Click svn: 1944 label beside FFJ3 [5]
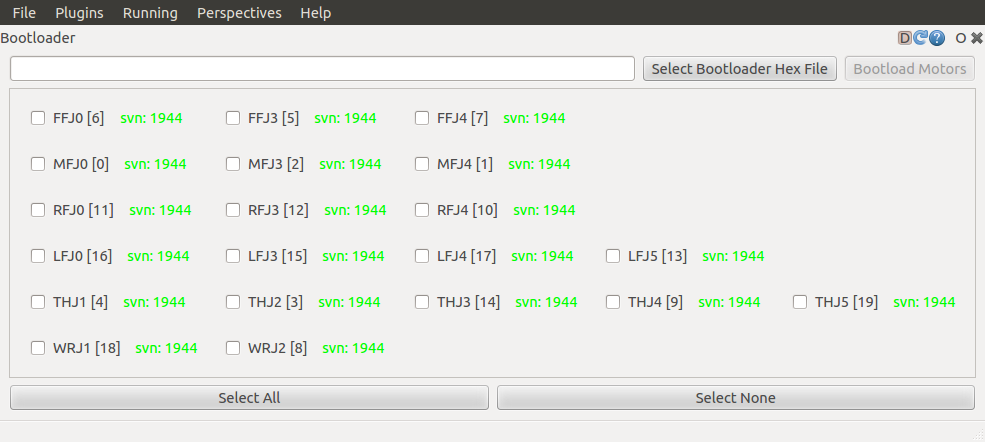Image resolution: width=985 pixels, height=442 pixels. (346, 118)
